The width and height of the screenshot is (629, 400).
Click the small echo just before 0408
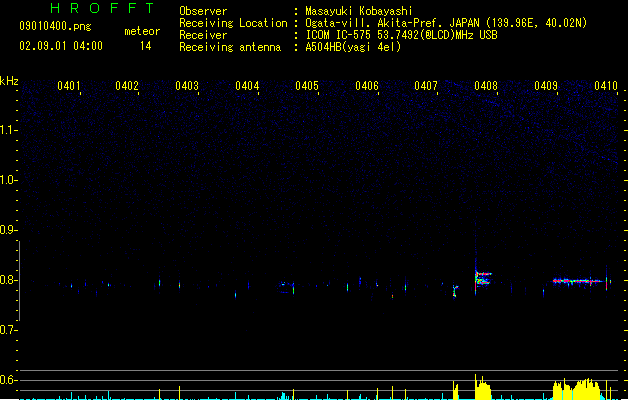tap(455, 291)
